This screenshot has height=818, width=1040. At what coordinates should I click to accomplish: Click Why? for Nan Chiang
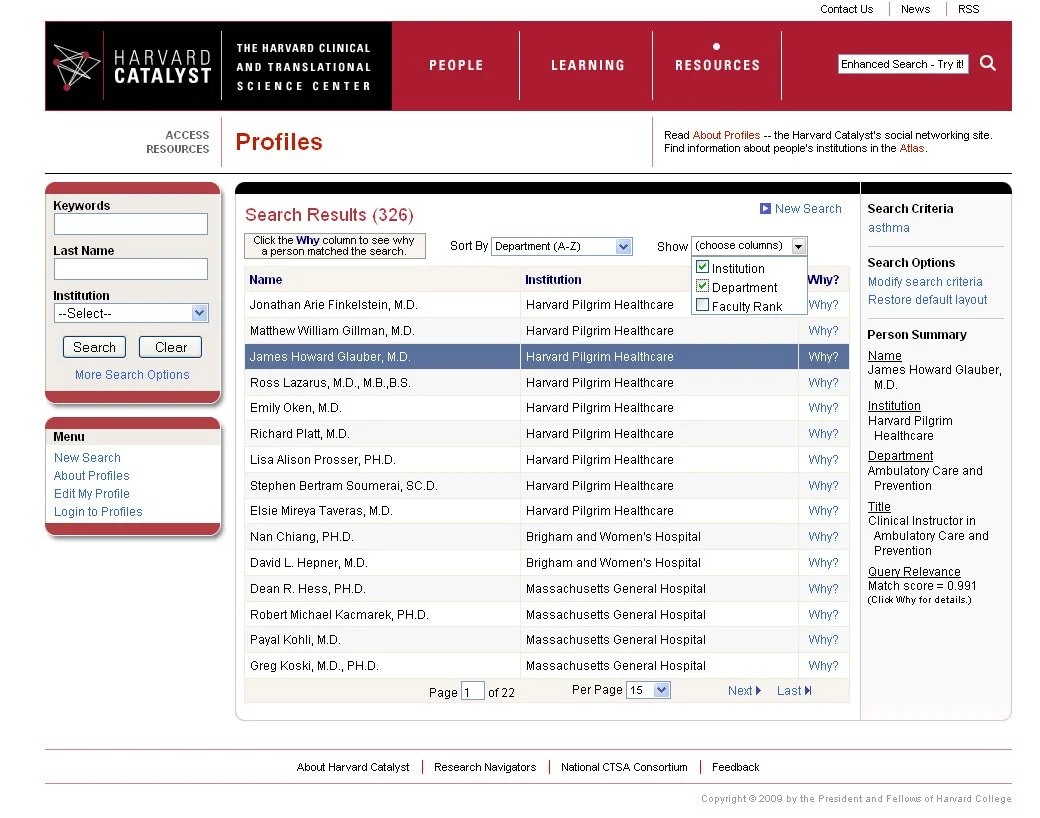point(823,537)
